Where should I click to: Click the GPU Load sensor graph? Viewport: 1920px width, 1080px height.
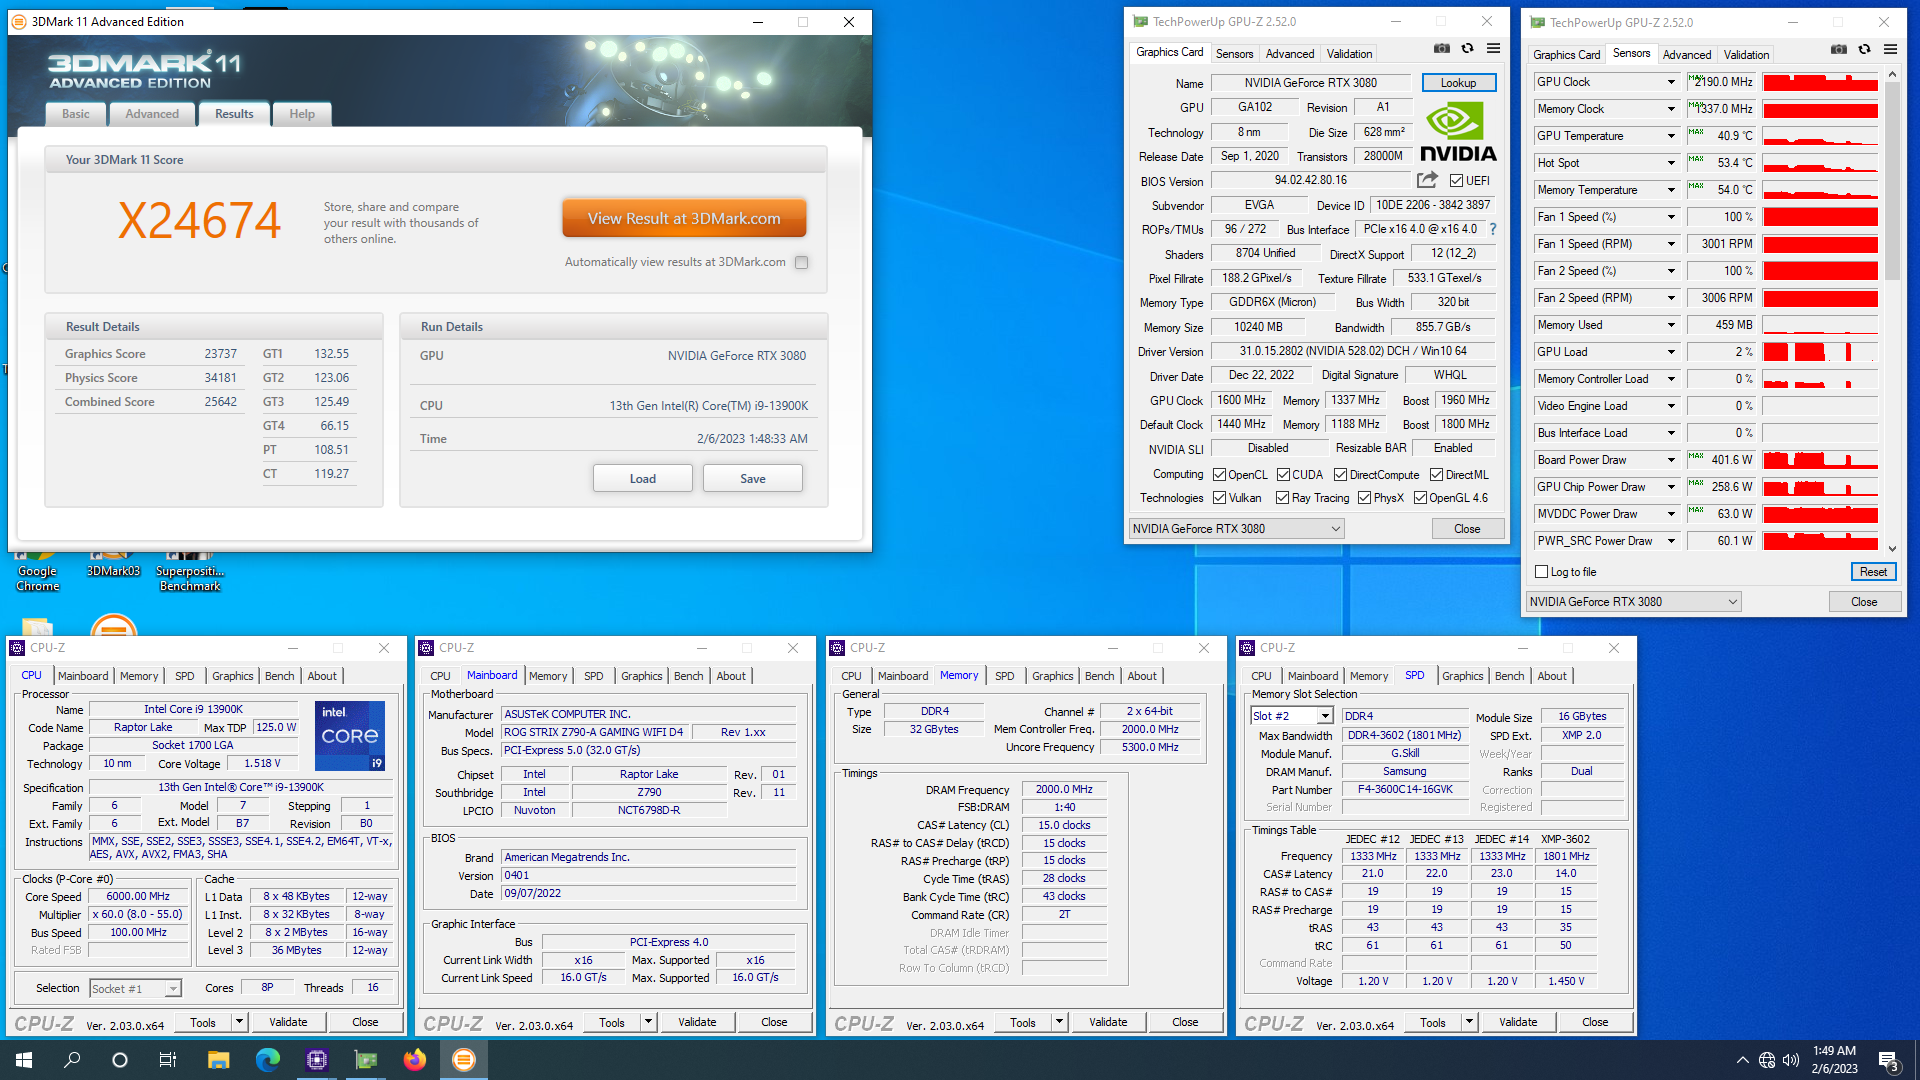1820,352
